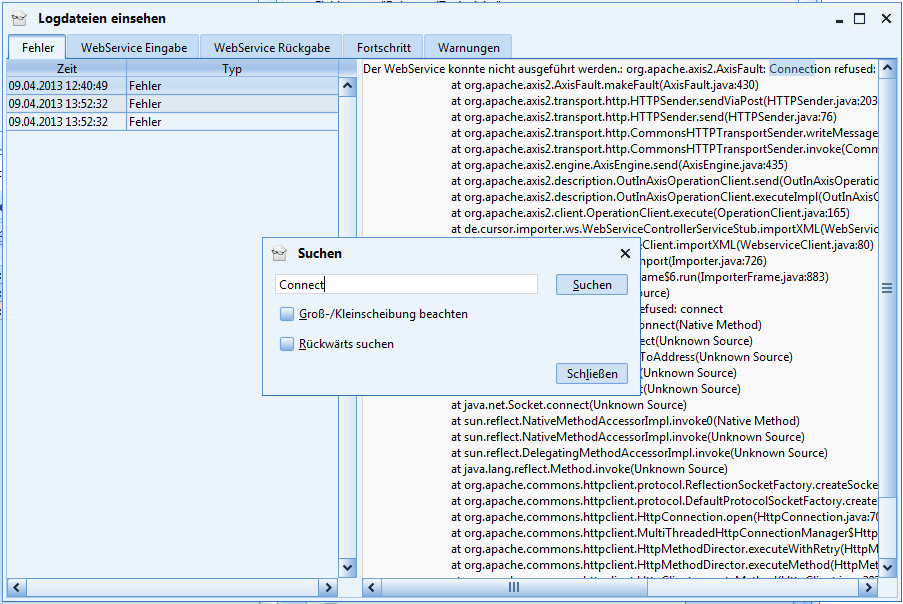Enable Groß-/Kleinschreibung beachten checkbox

[x=288, y=314]
